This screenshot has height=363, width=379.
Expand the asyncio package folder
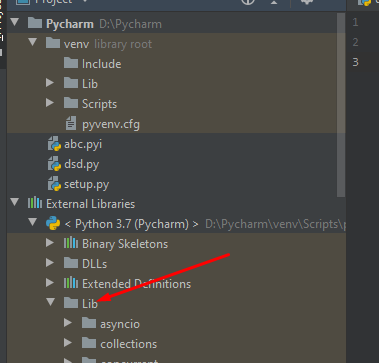[68, 323]
